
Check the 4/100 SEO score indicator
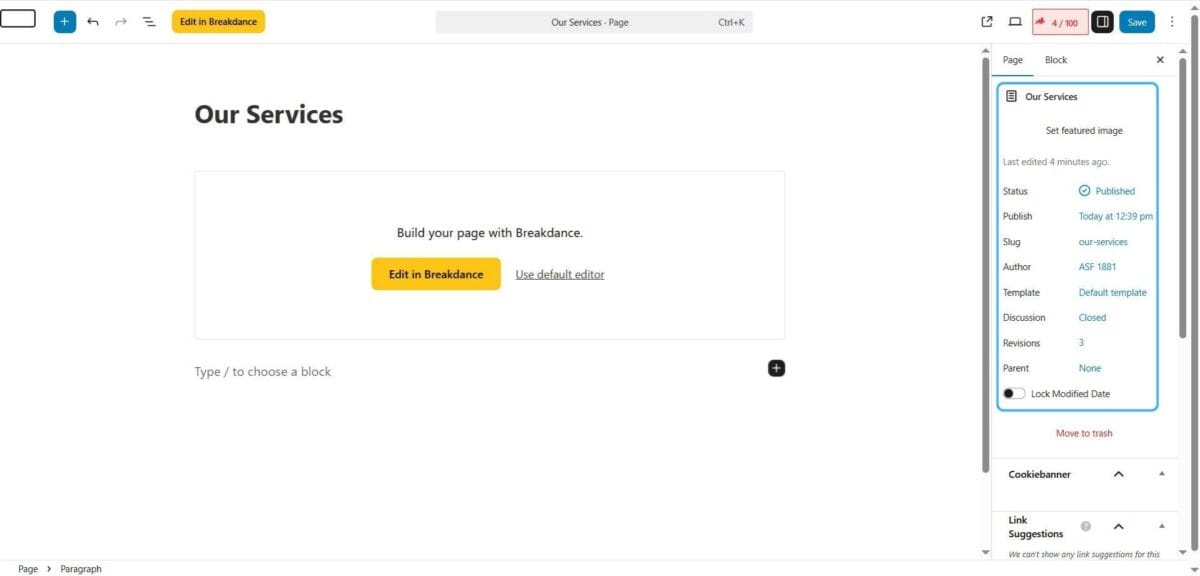[x=1060, y=21]
